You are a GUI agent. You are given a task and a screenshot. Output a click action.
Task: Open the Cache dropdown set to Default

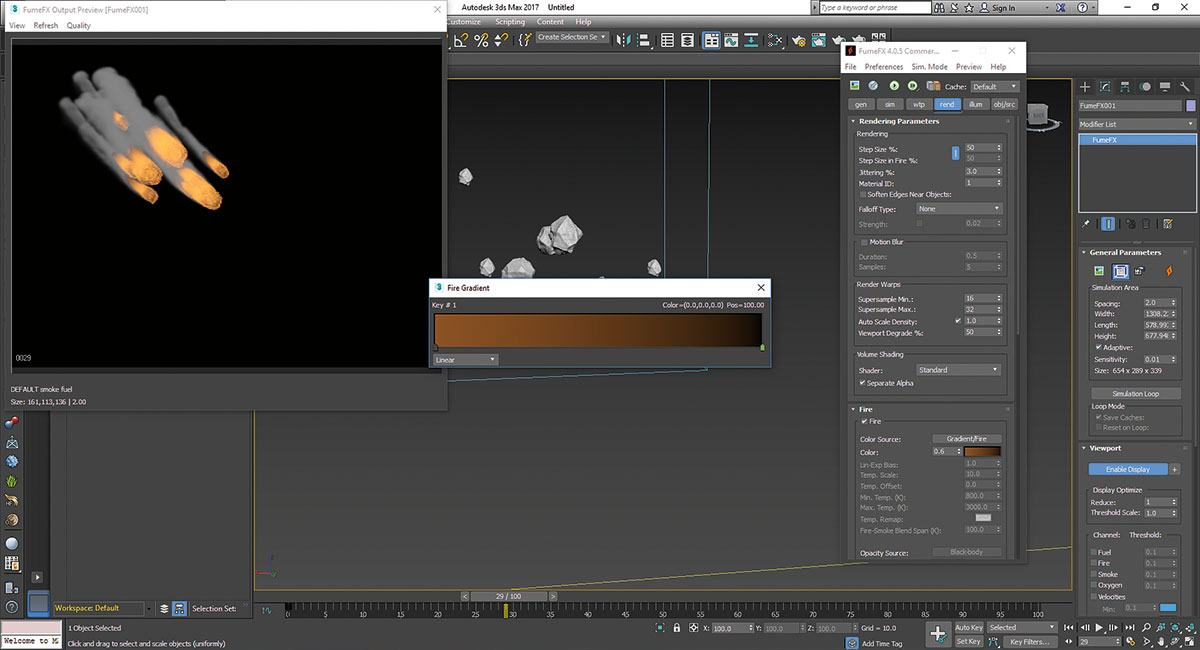[x=995, y=87]
